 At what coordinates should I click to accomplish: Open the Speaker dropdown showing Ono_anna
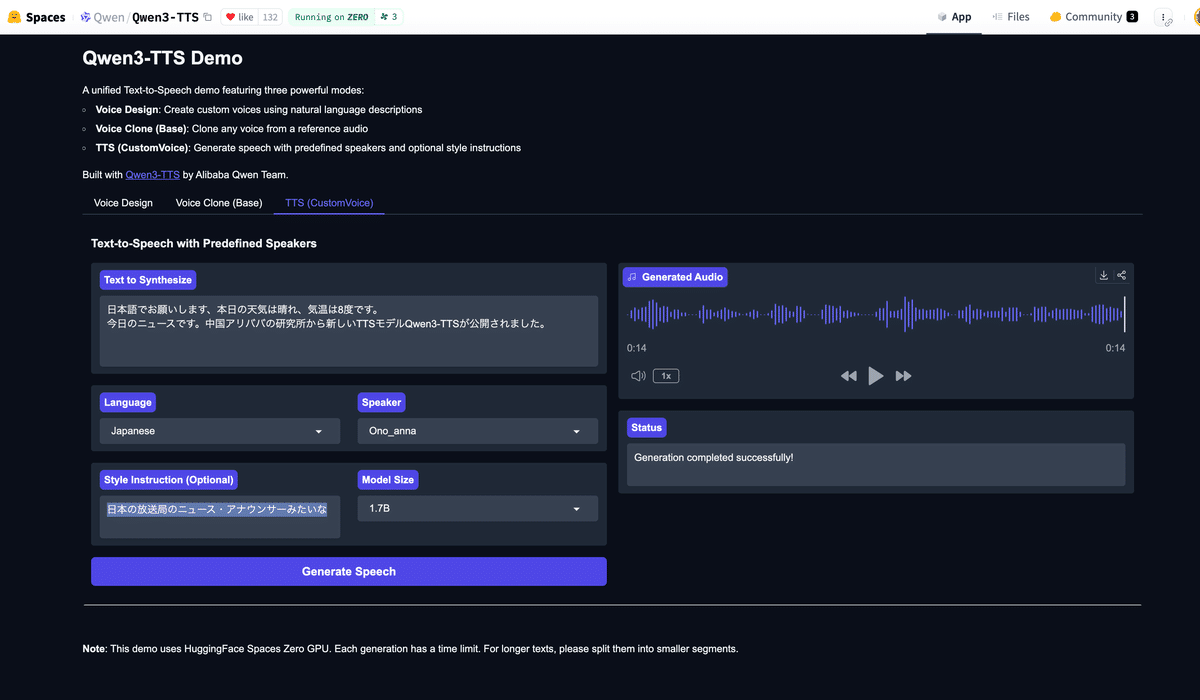(477, 431)
